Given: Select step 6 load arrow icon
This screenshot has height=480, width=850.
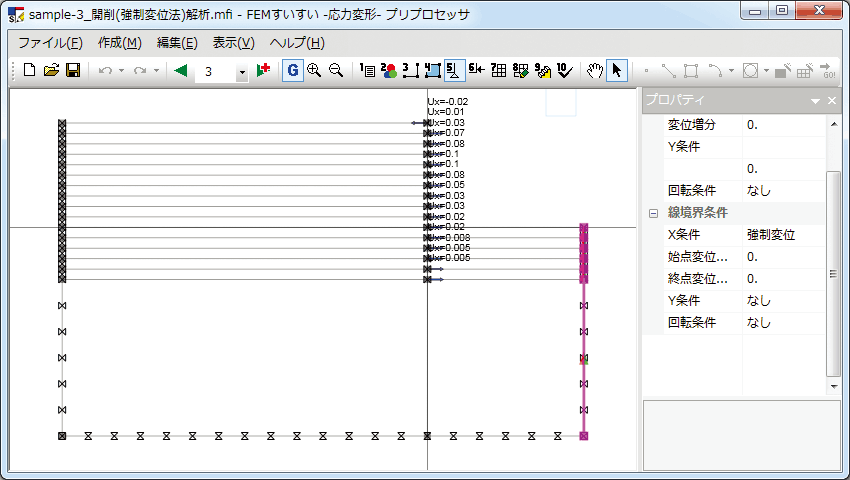Looking at the screenshot, I should [x=476, y=71].
